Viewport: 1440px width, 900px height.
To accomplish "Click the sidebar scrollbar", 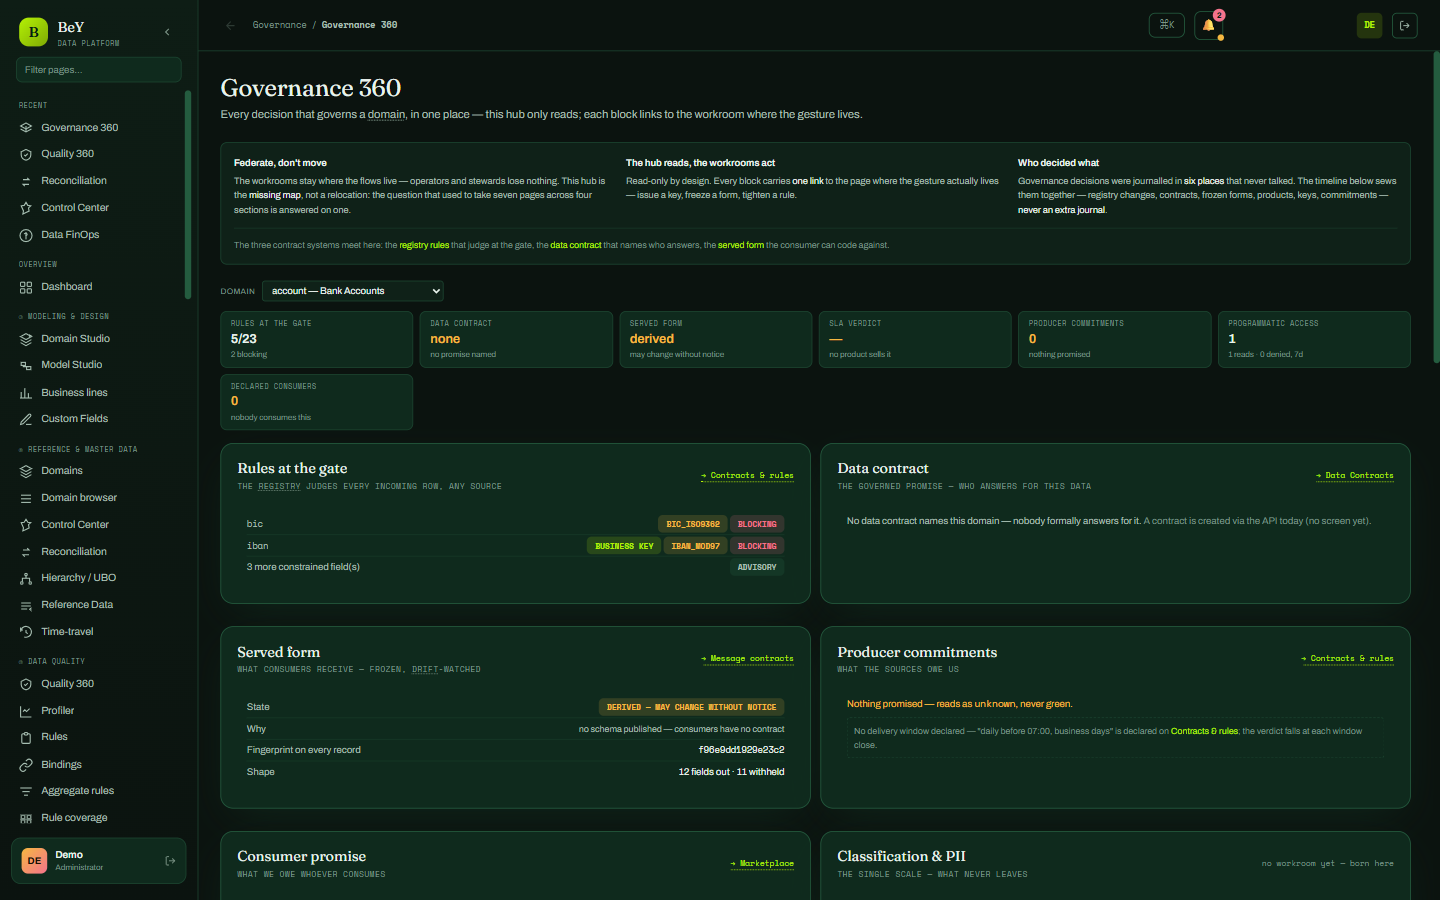I will pyautogui.click(x=188, y=195).
